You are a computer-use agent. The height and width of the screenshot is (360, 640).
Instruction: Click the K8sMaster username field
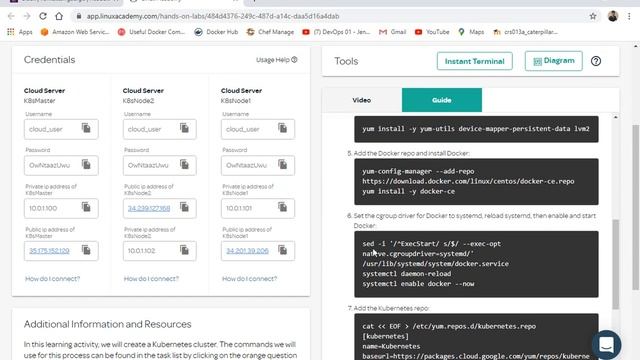(x=61, y=129)
